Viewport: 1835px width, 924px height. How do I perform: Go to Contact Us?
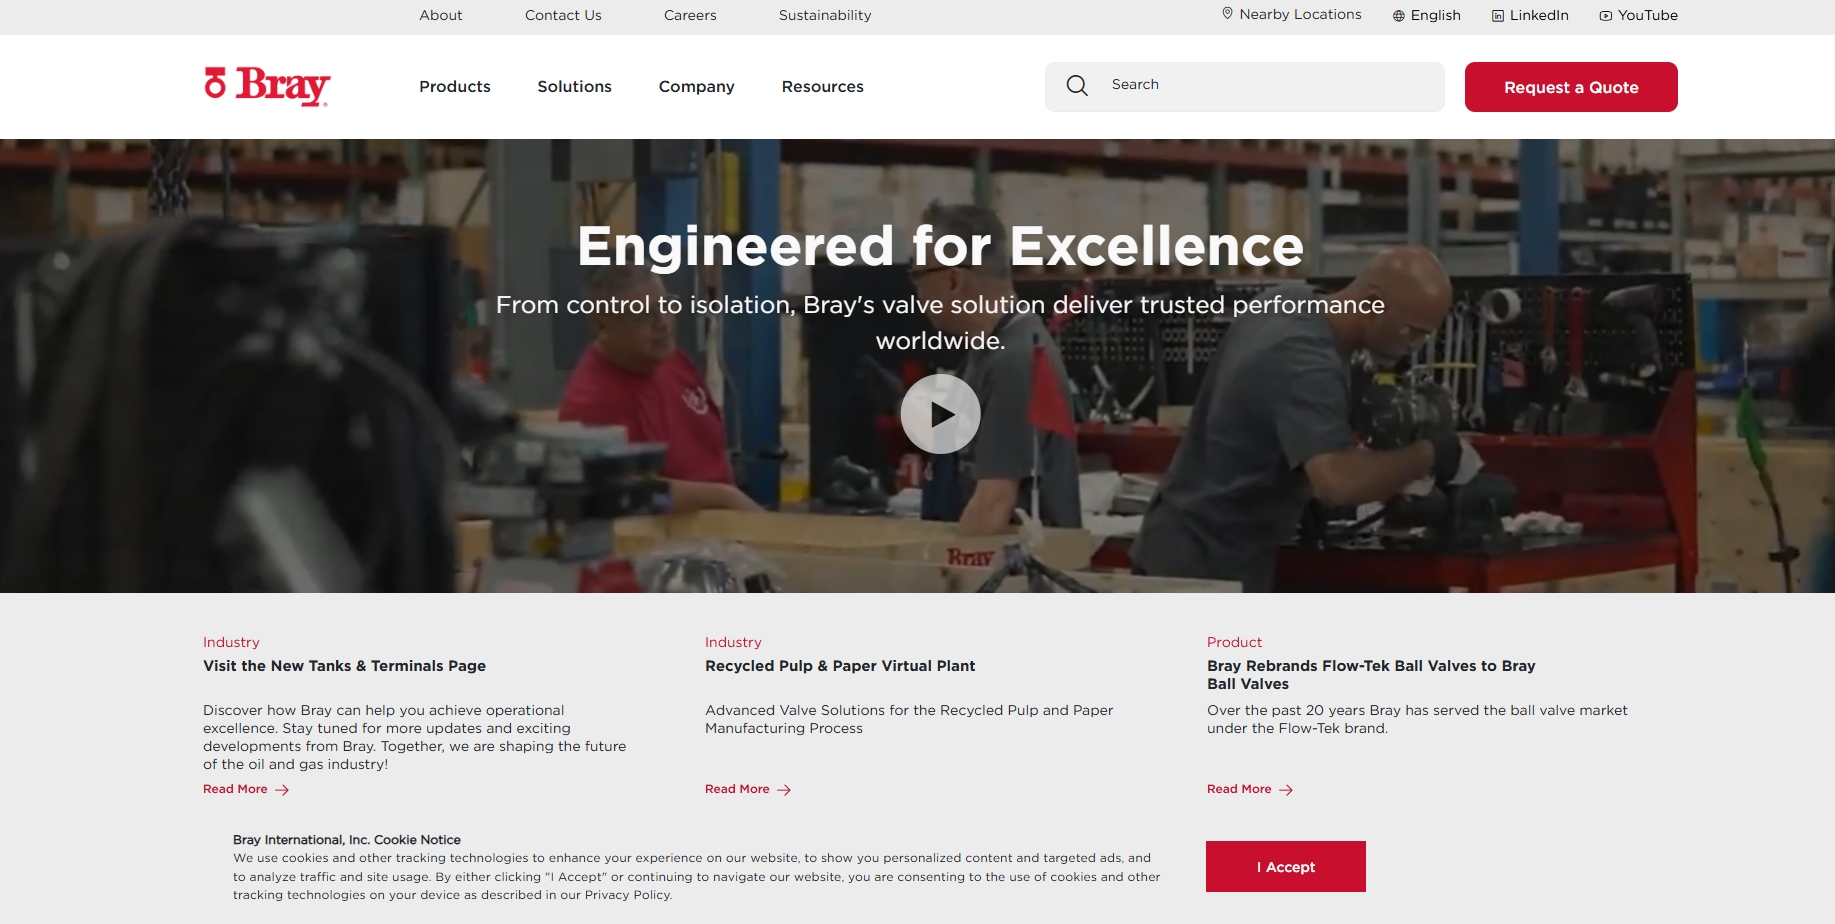563,15
